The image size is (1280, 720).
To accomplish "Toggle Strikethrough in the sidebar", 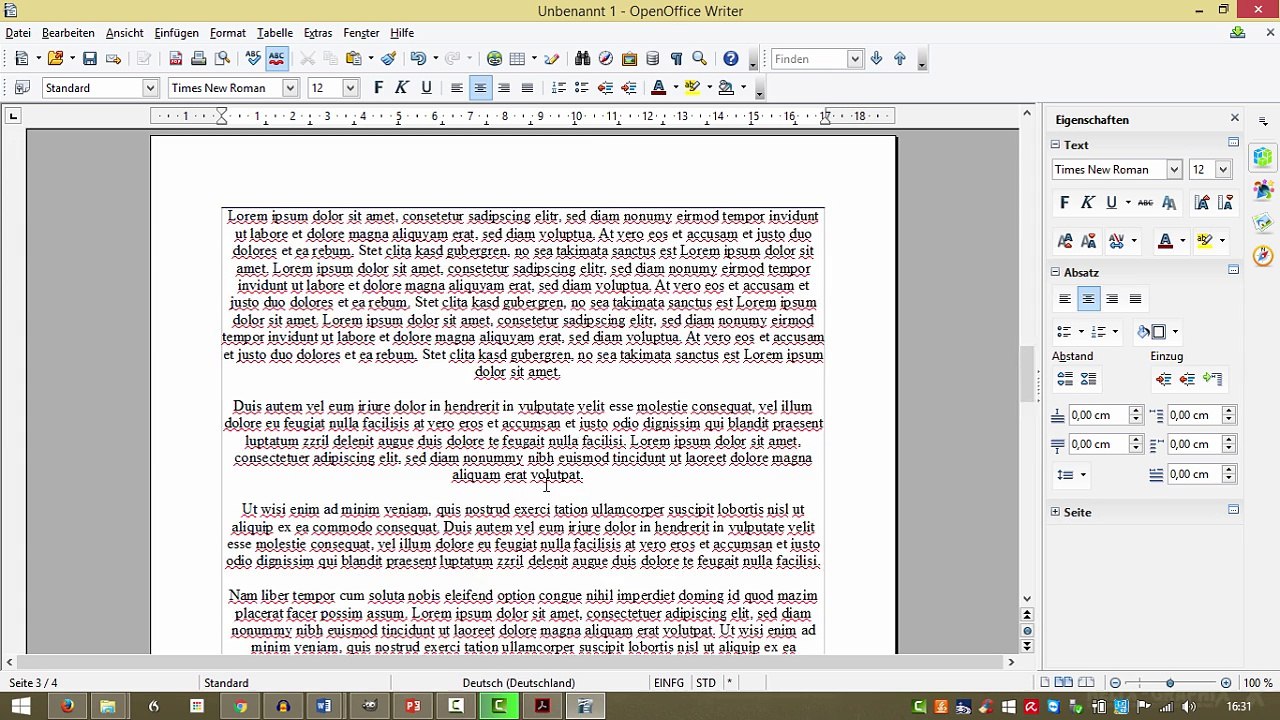I will pyautogui.click(x=1145, y=203).
